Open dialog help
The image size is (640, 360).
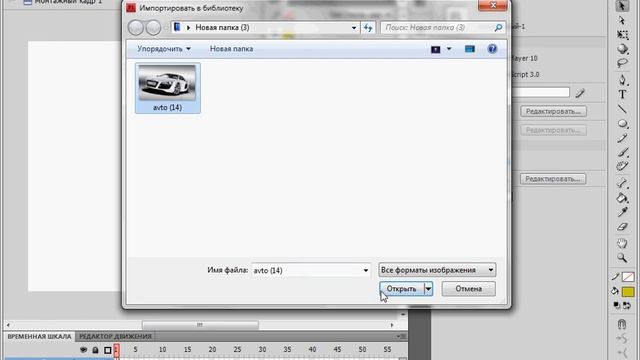pos(492,49)
